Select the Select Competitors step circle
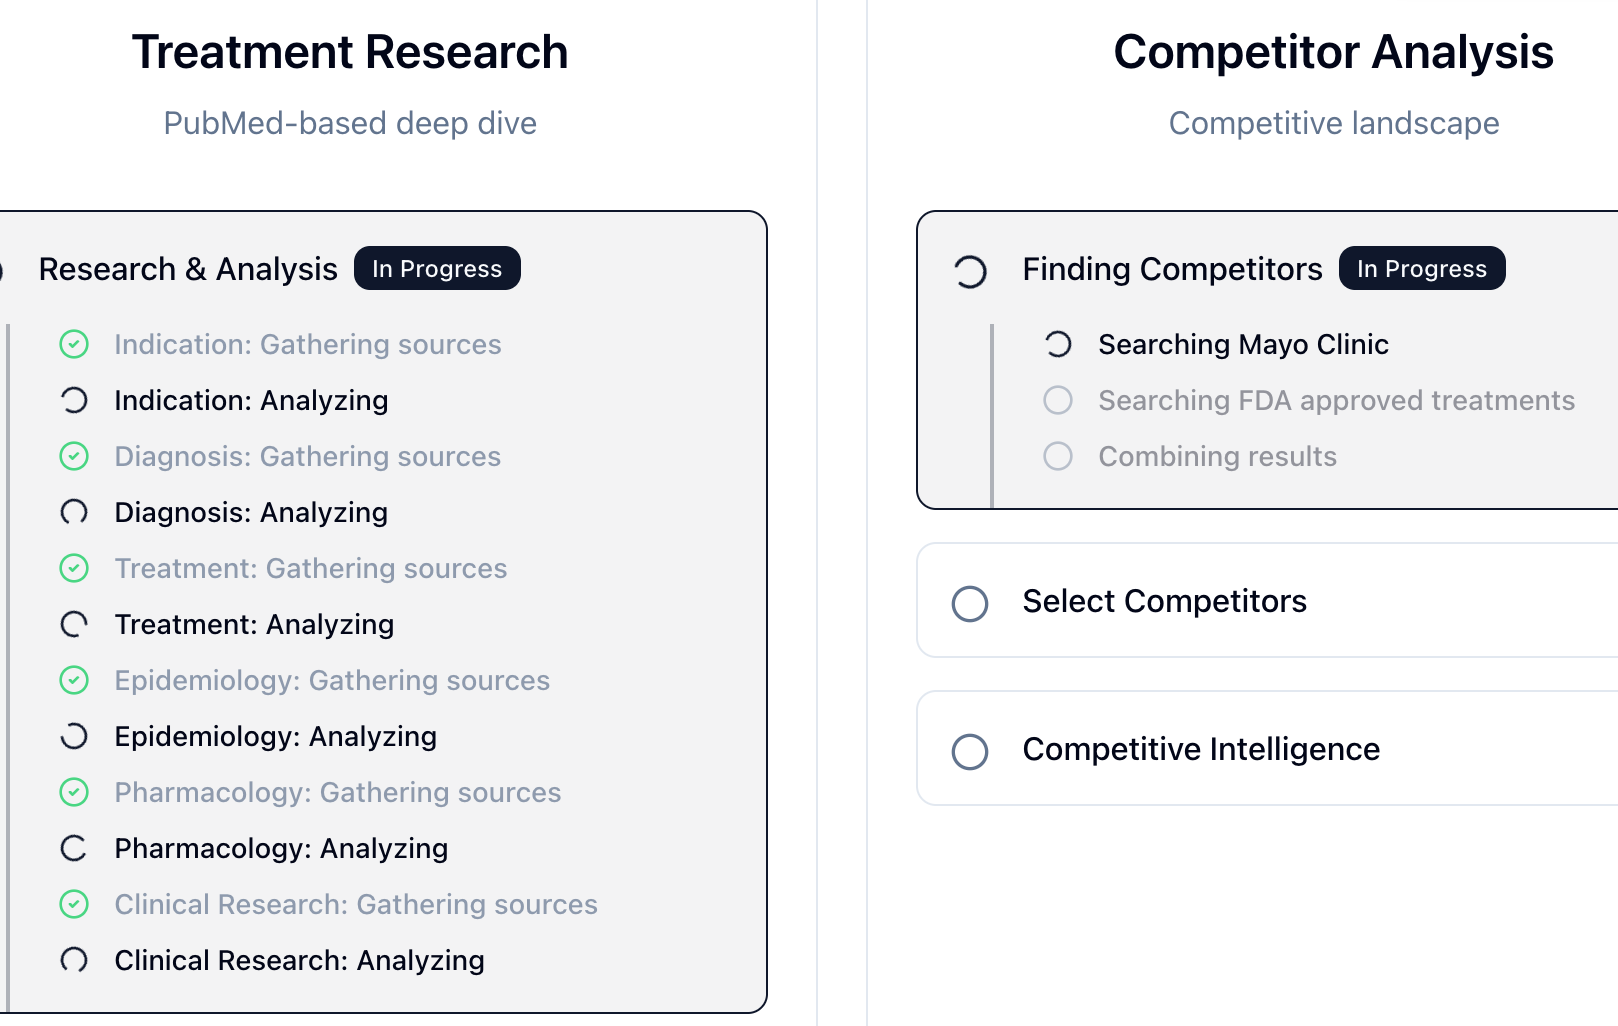1618x1026 pixels. [970, 603]
